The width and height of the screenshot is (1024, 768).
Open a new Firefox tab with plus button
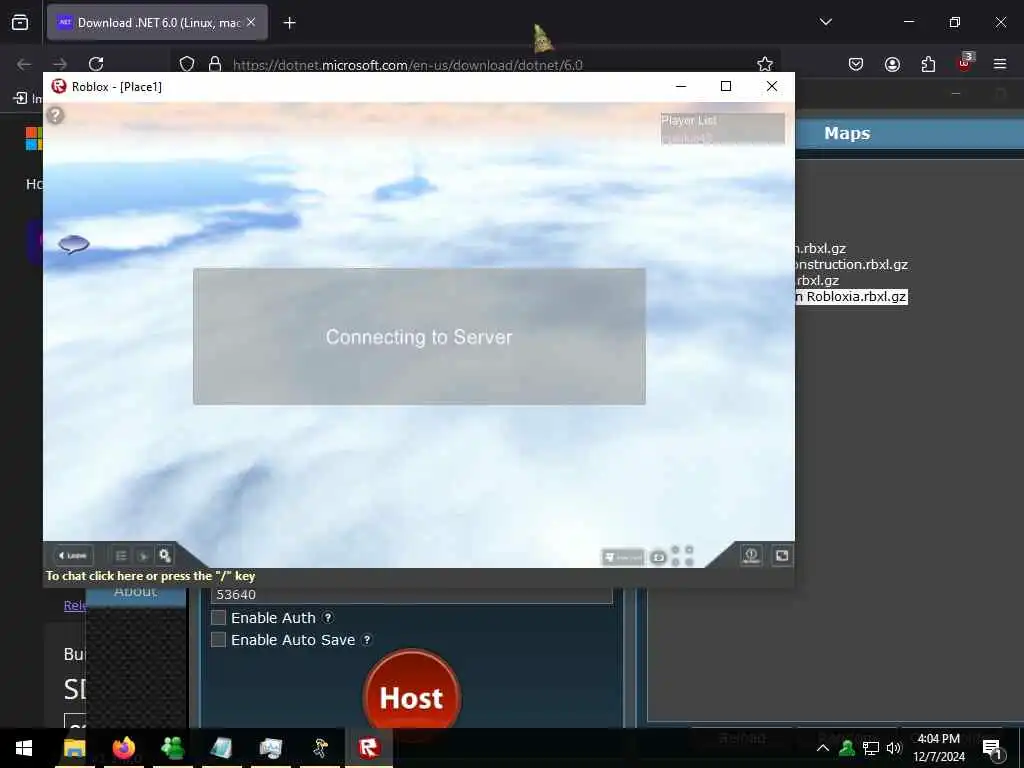click(x=289, y=23)
